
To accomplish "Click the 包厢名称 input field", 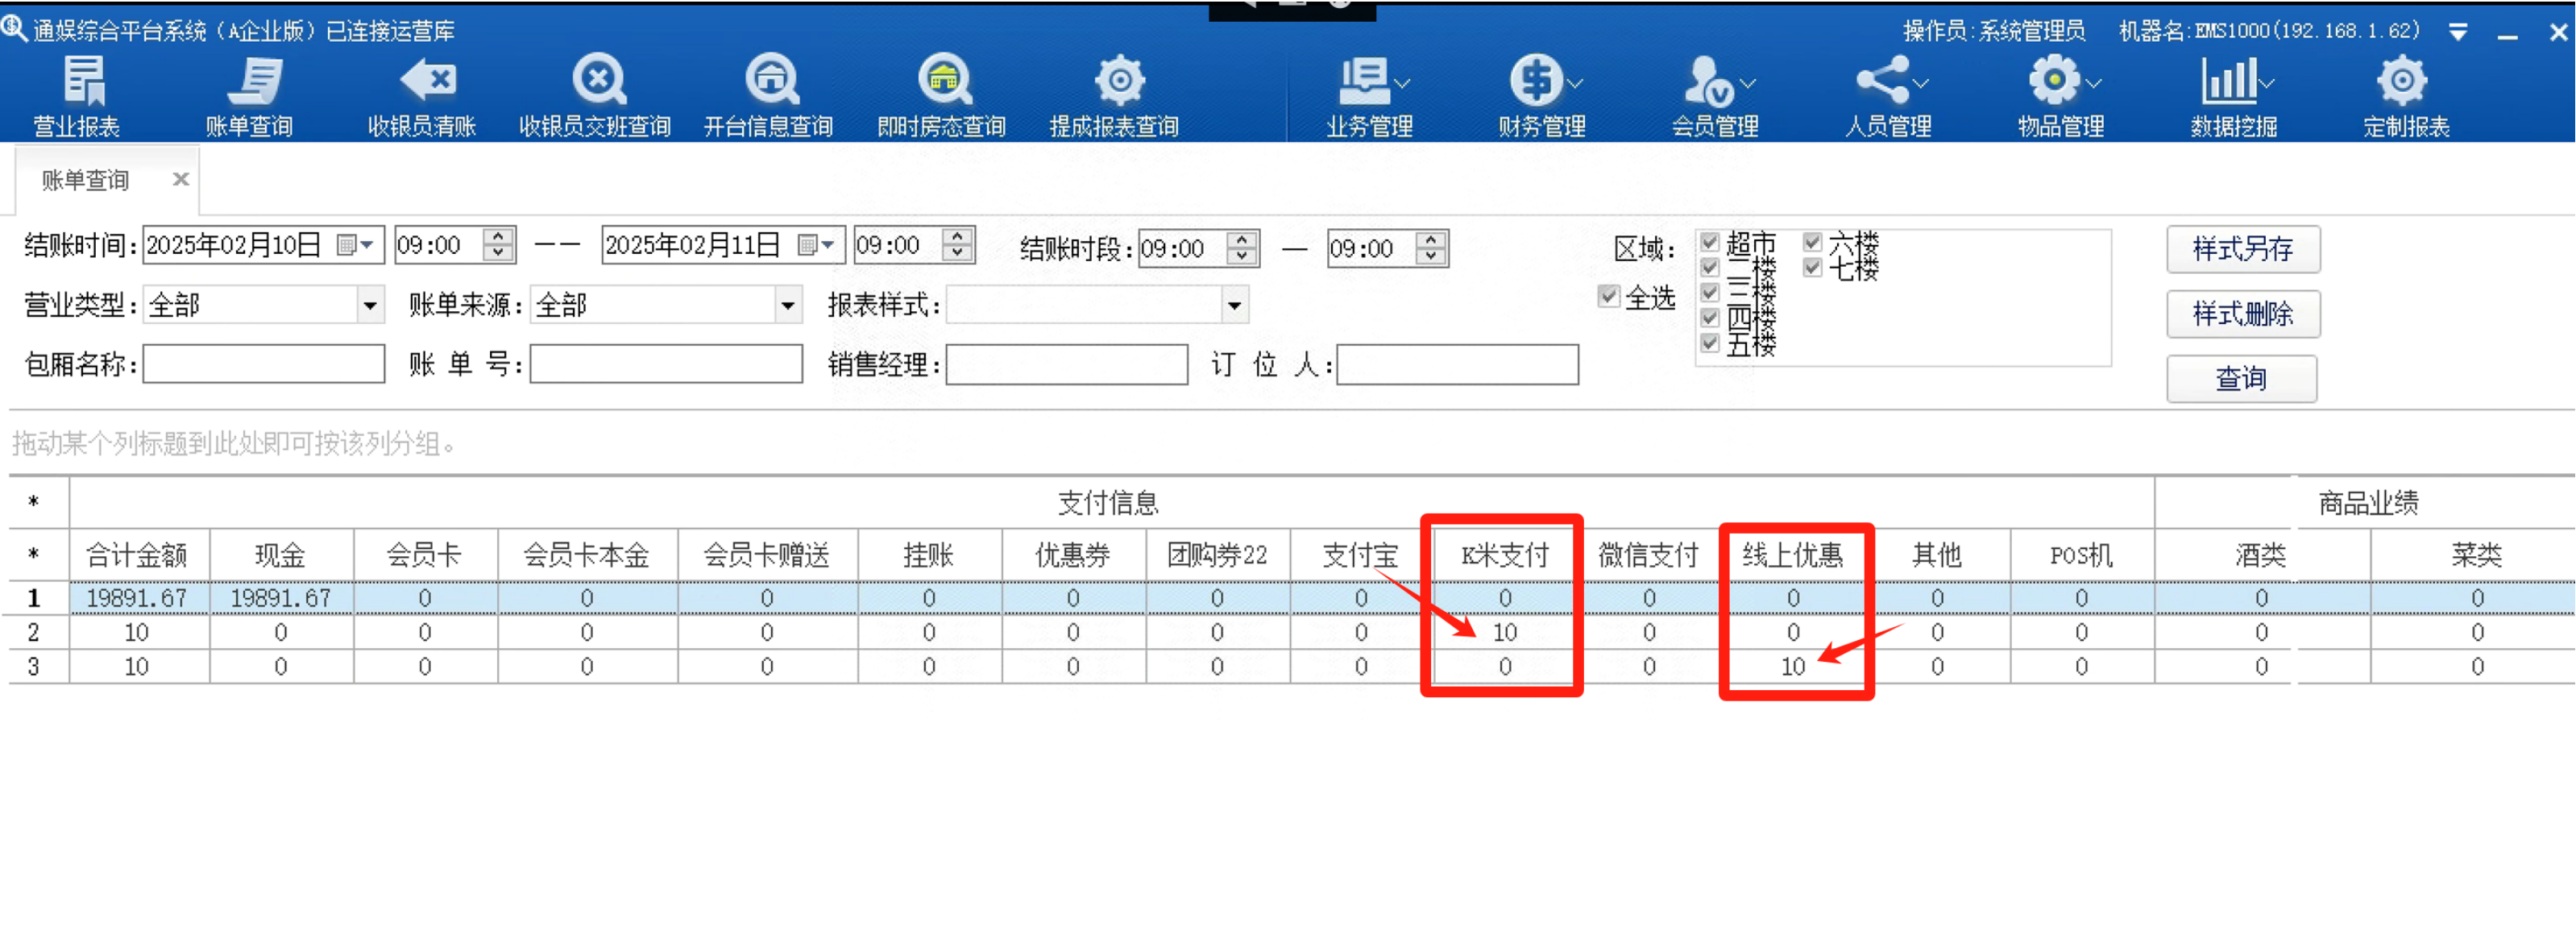I will tap(264, 364).
